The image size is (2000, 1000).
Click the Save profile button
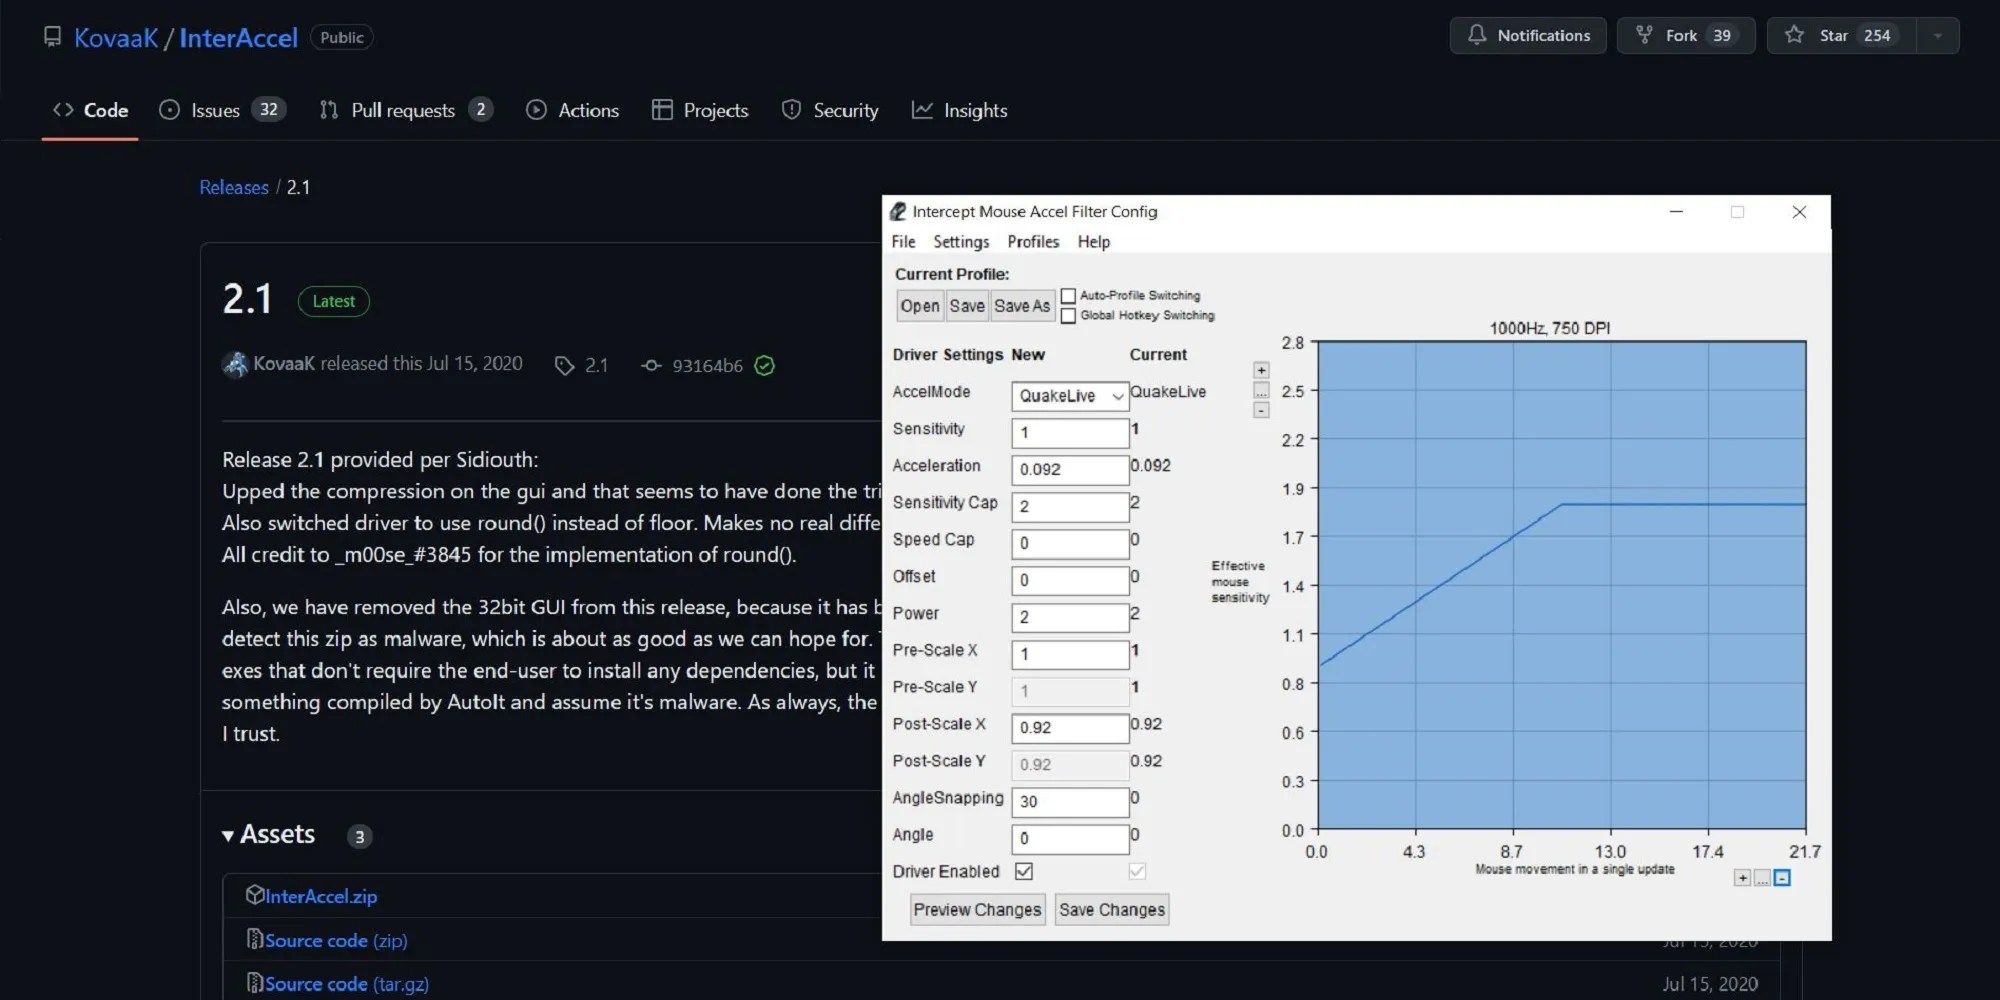tap(967, 306)
